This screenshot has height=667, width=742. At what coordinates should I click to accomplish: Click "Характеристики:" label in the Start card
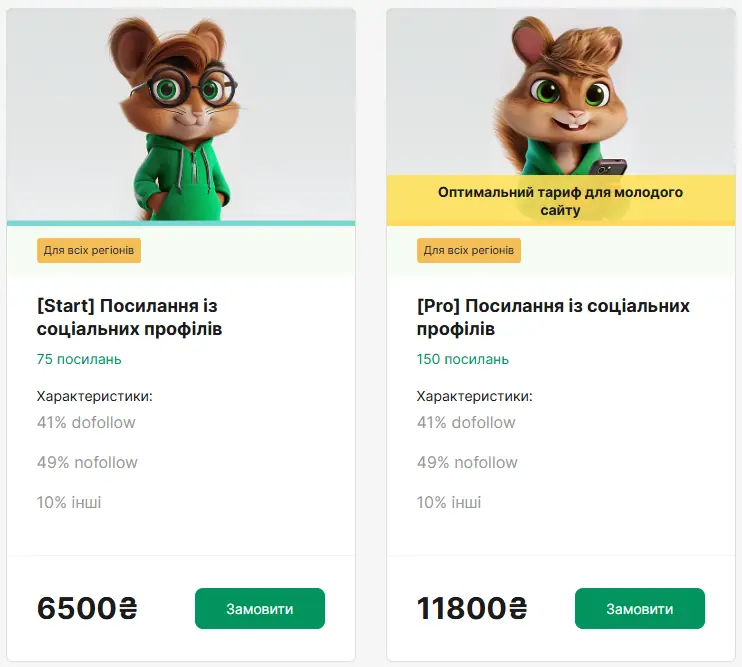click(94, 396)
